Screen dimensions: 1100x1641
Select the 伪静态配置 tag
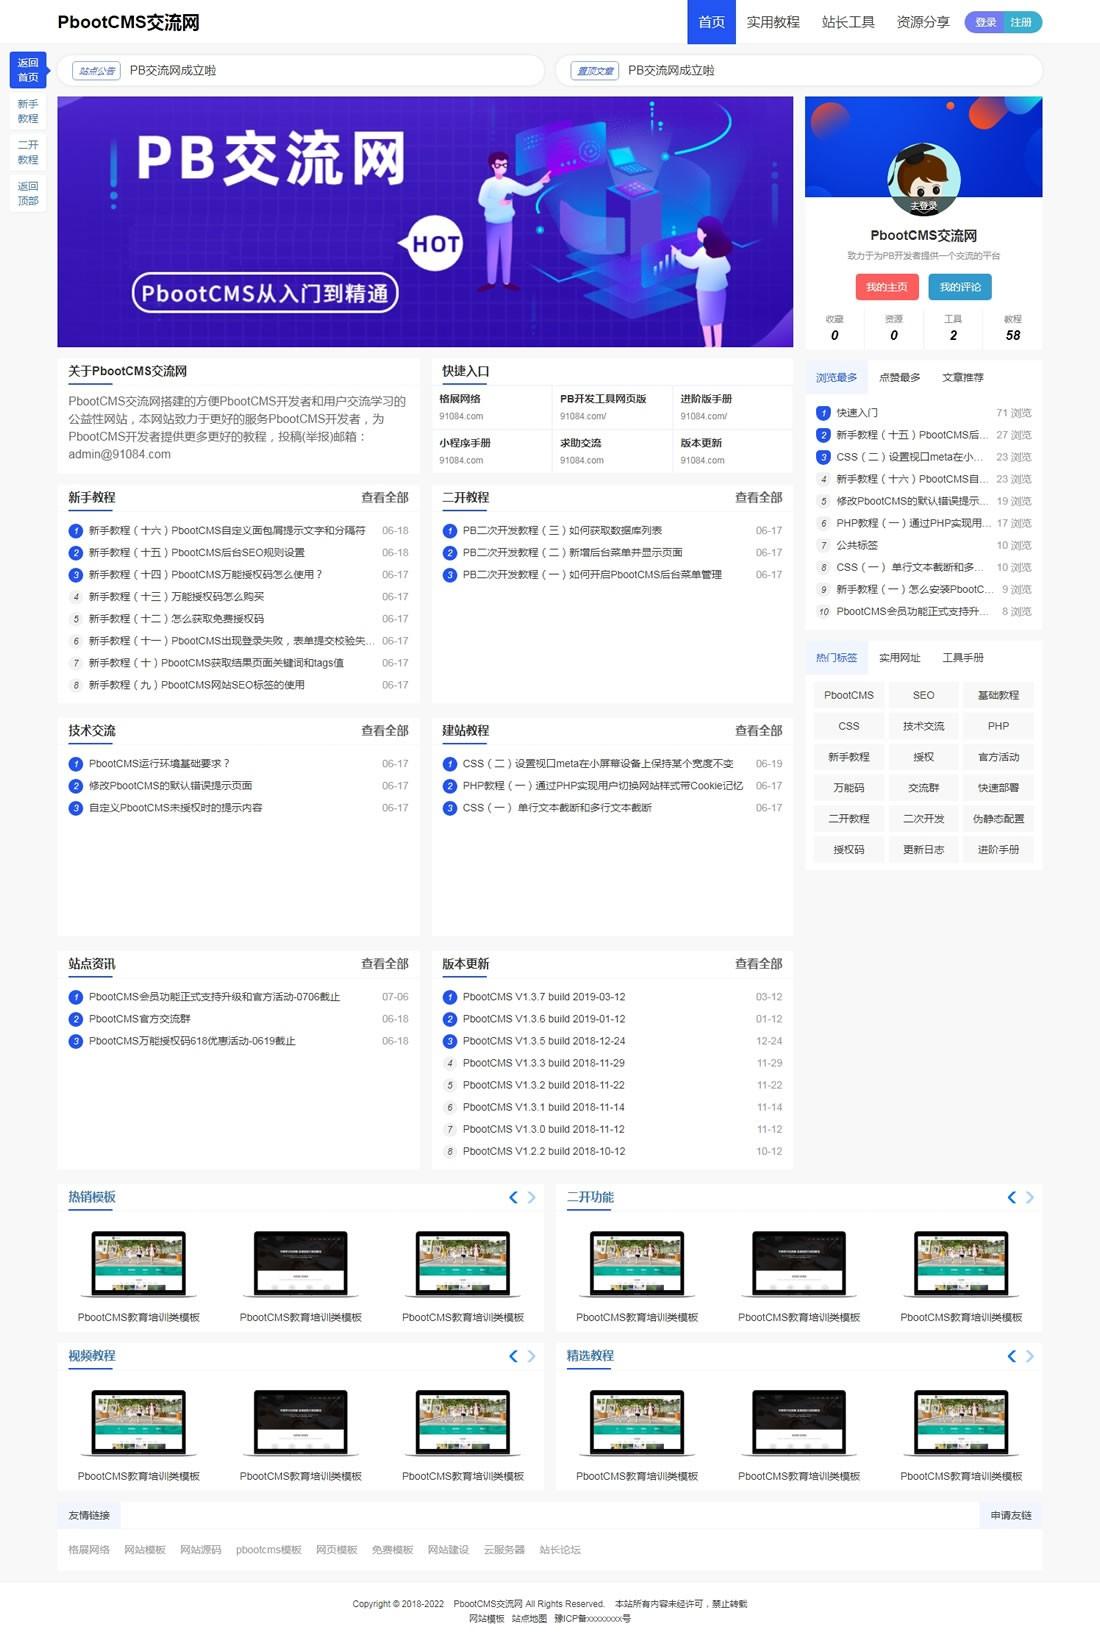tap(998, 819)
